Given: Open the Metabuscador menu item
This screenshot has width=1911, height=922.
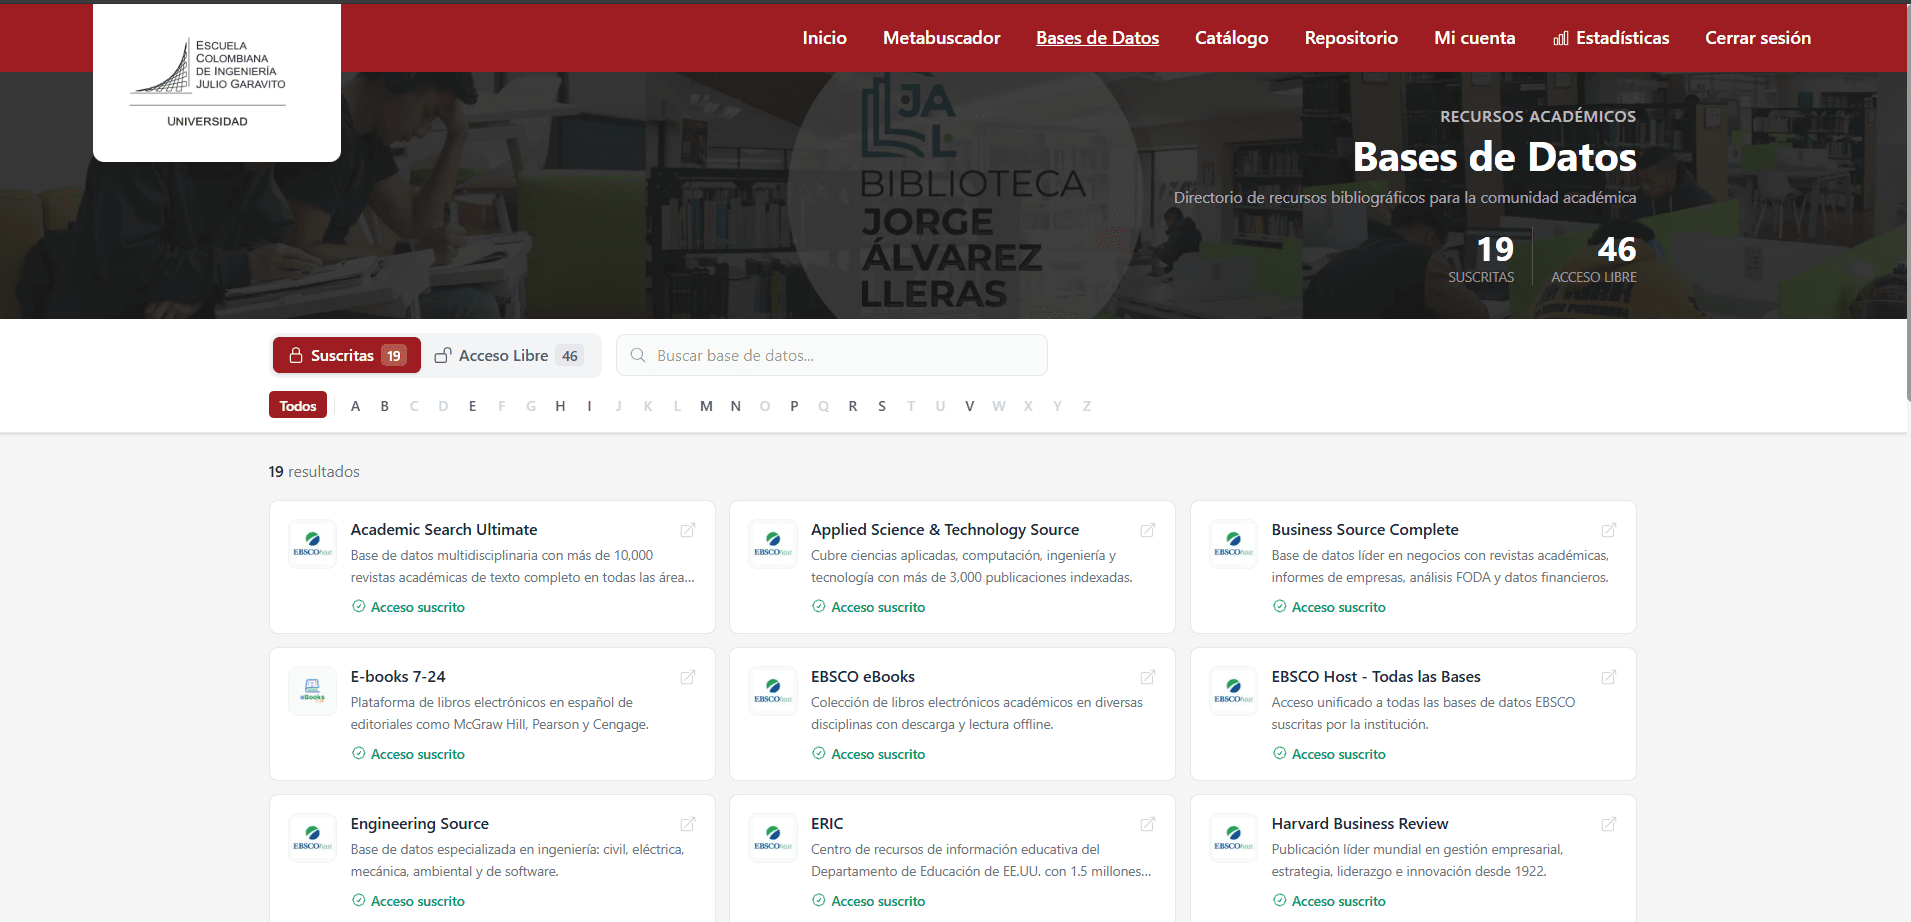Looking at the screenshot, I should click(x=941, y=38).
